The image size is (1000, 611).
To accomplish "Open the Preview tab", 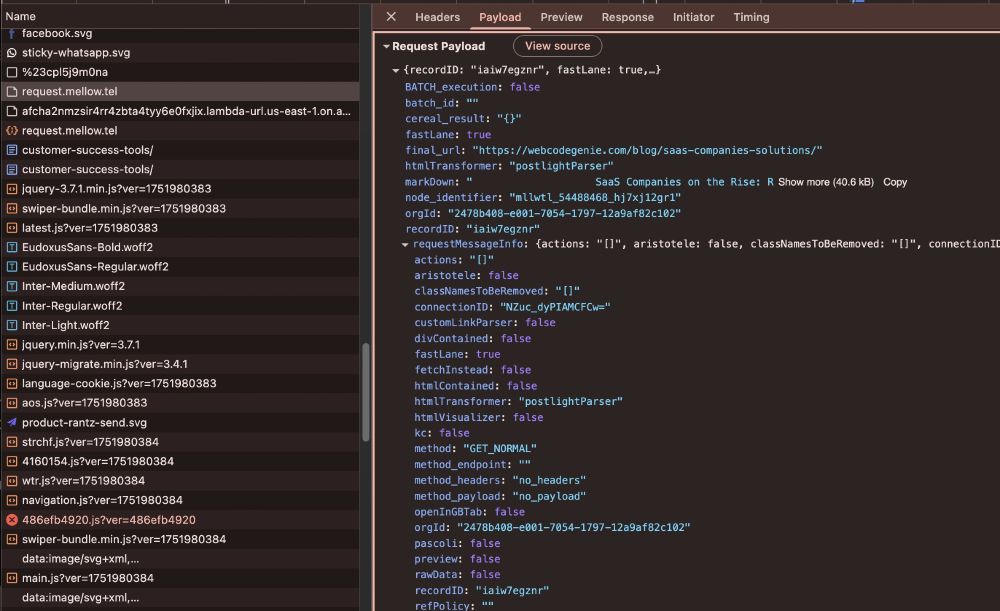I will pyautogui.click(x=561, y=17).
